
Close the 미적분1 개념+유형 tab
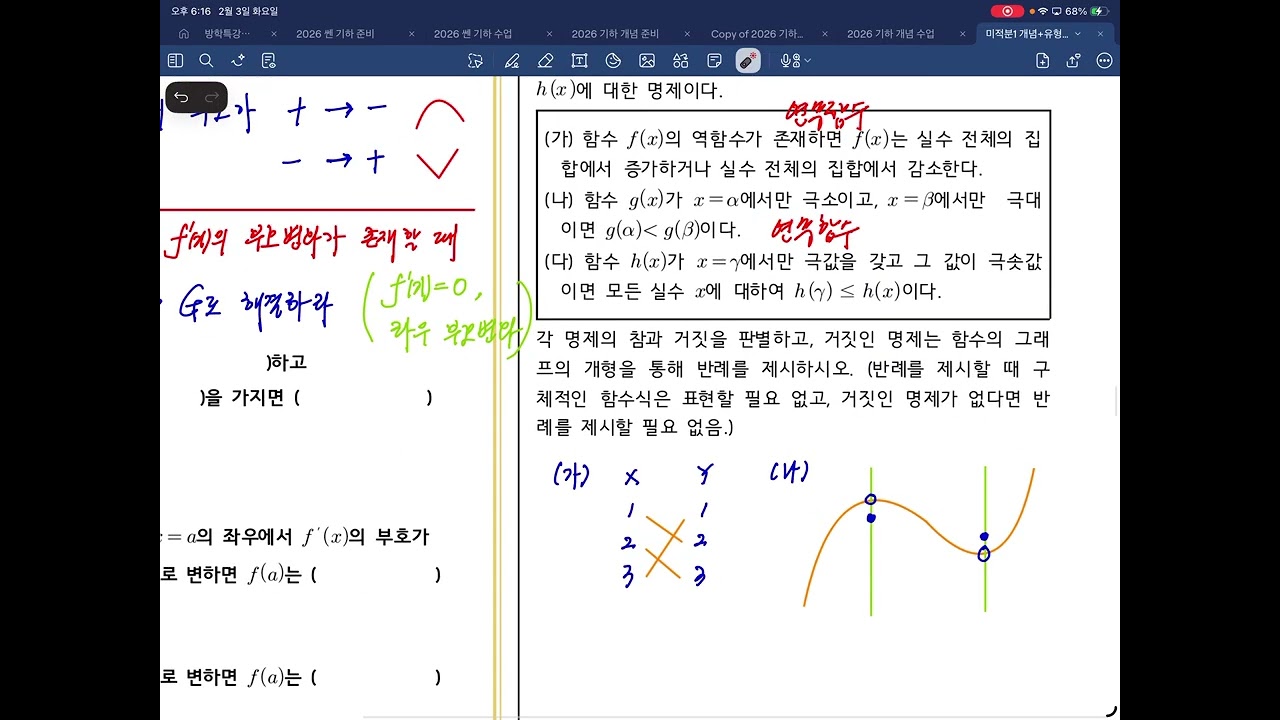point(1101,33)
